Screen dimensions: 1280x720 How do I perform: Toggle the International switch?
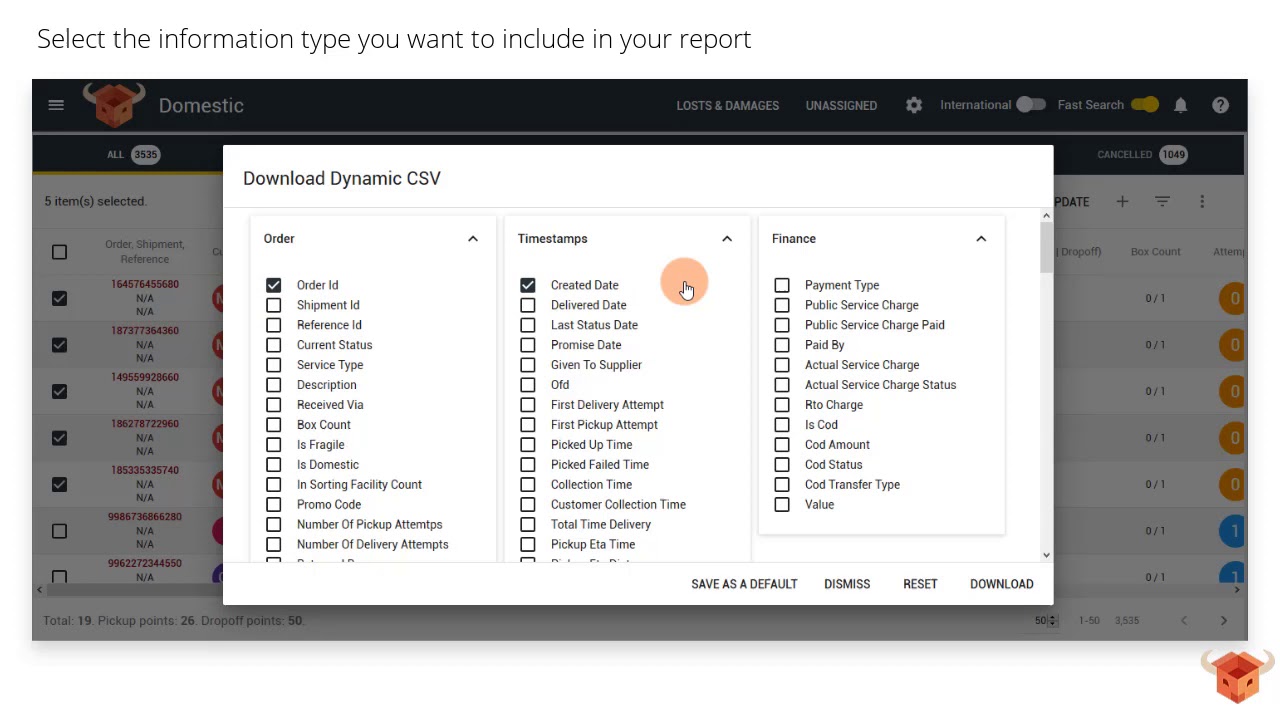pyautogui.click(x=1031, y=105)
